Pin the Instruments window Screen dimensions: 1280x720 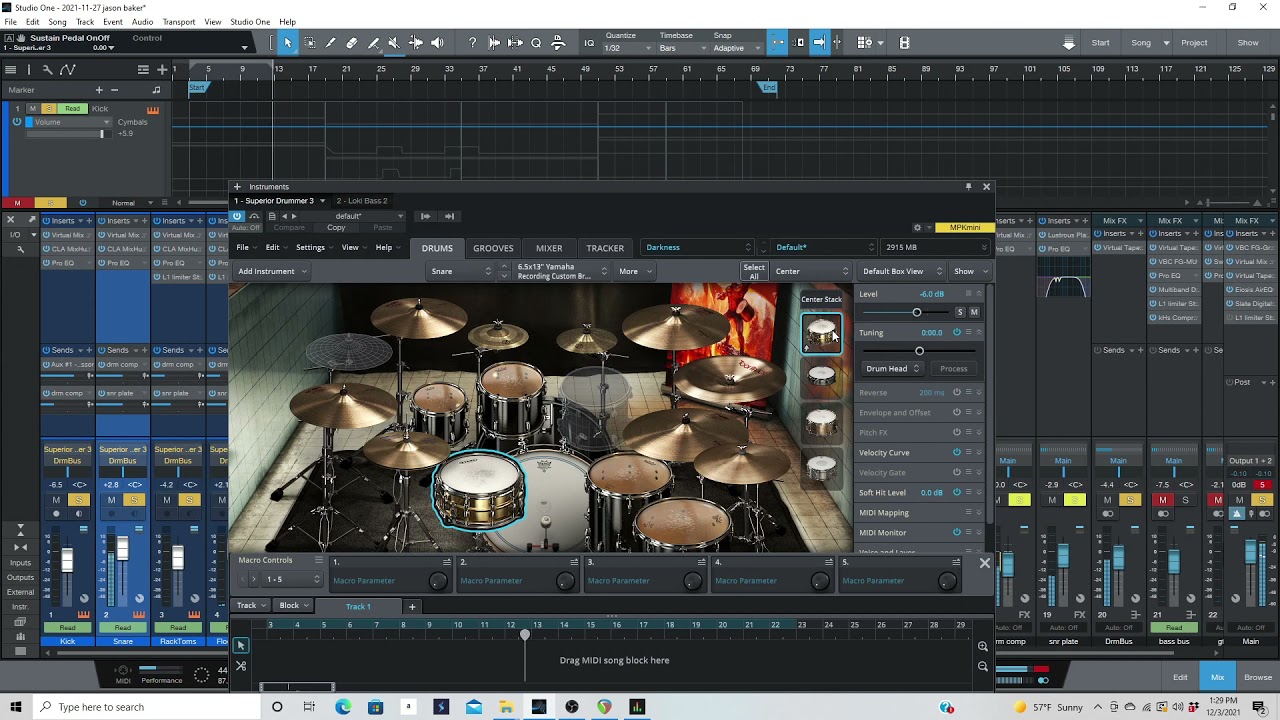[968, 186]
